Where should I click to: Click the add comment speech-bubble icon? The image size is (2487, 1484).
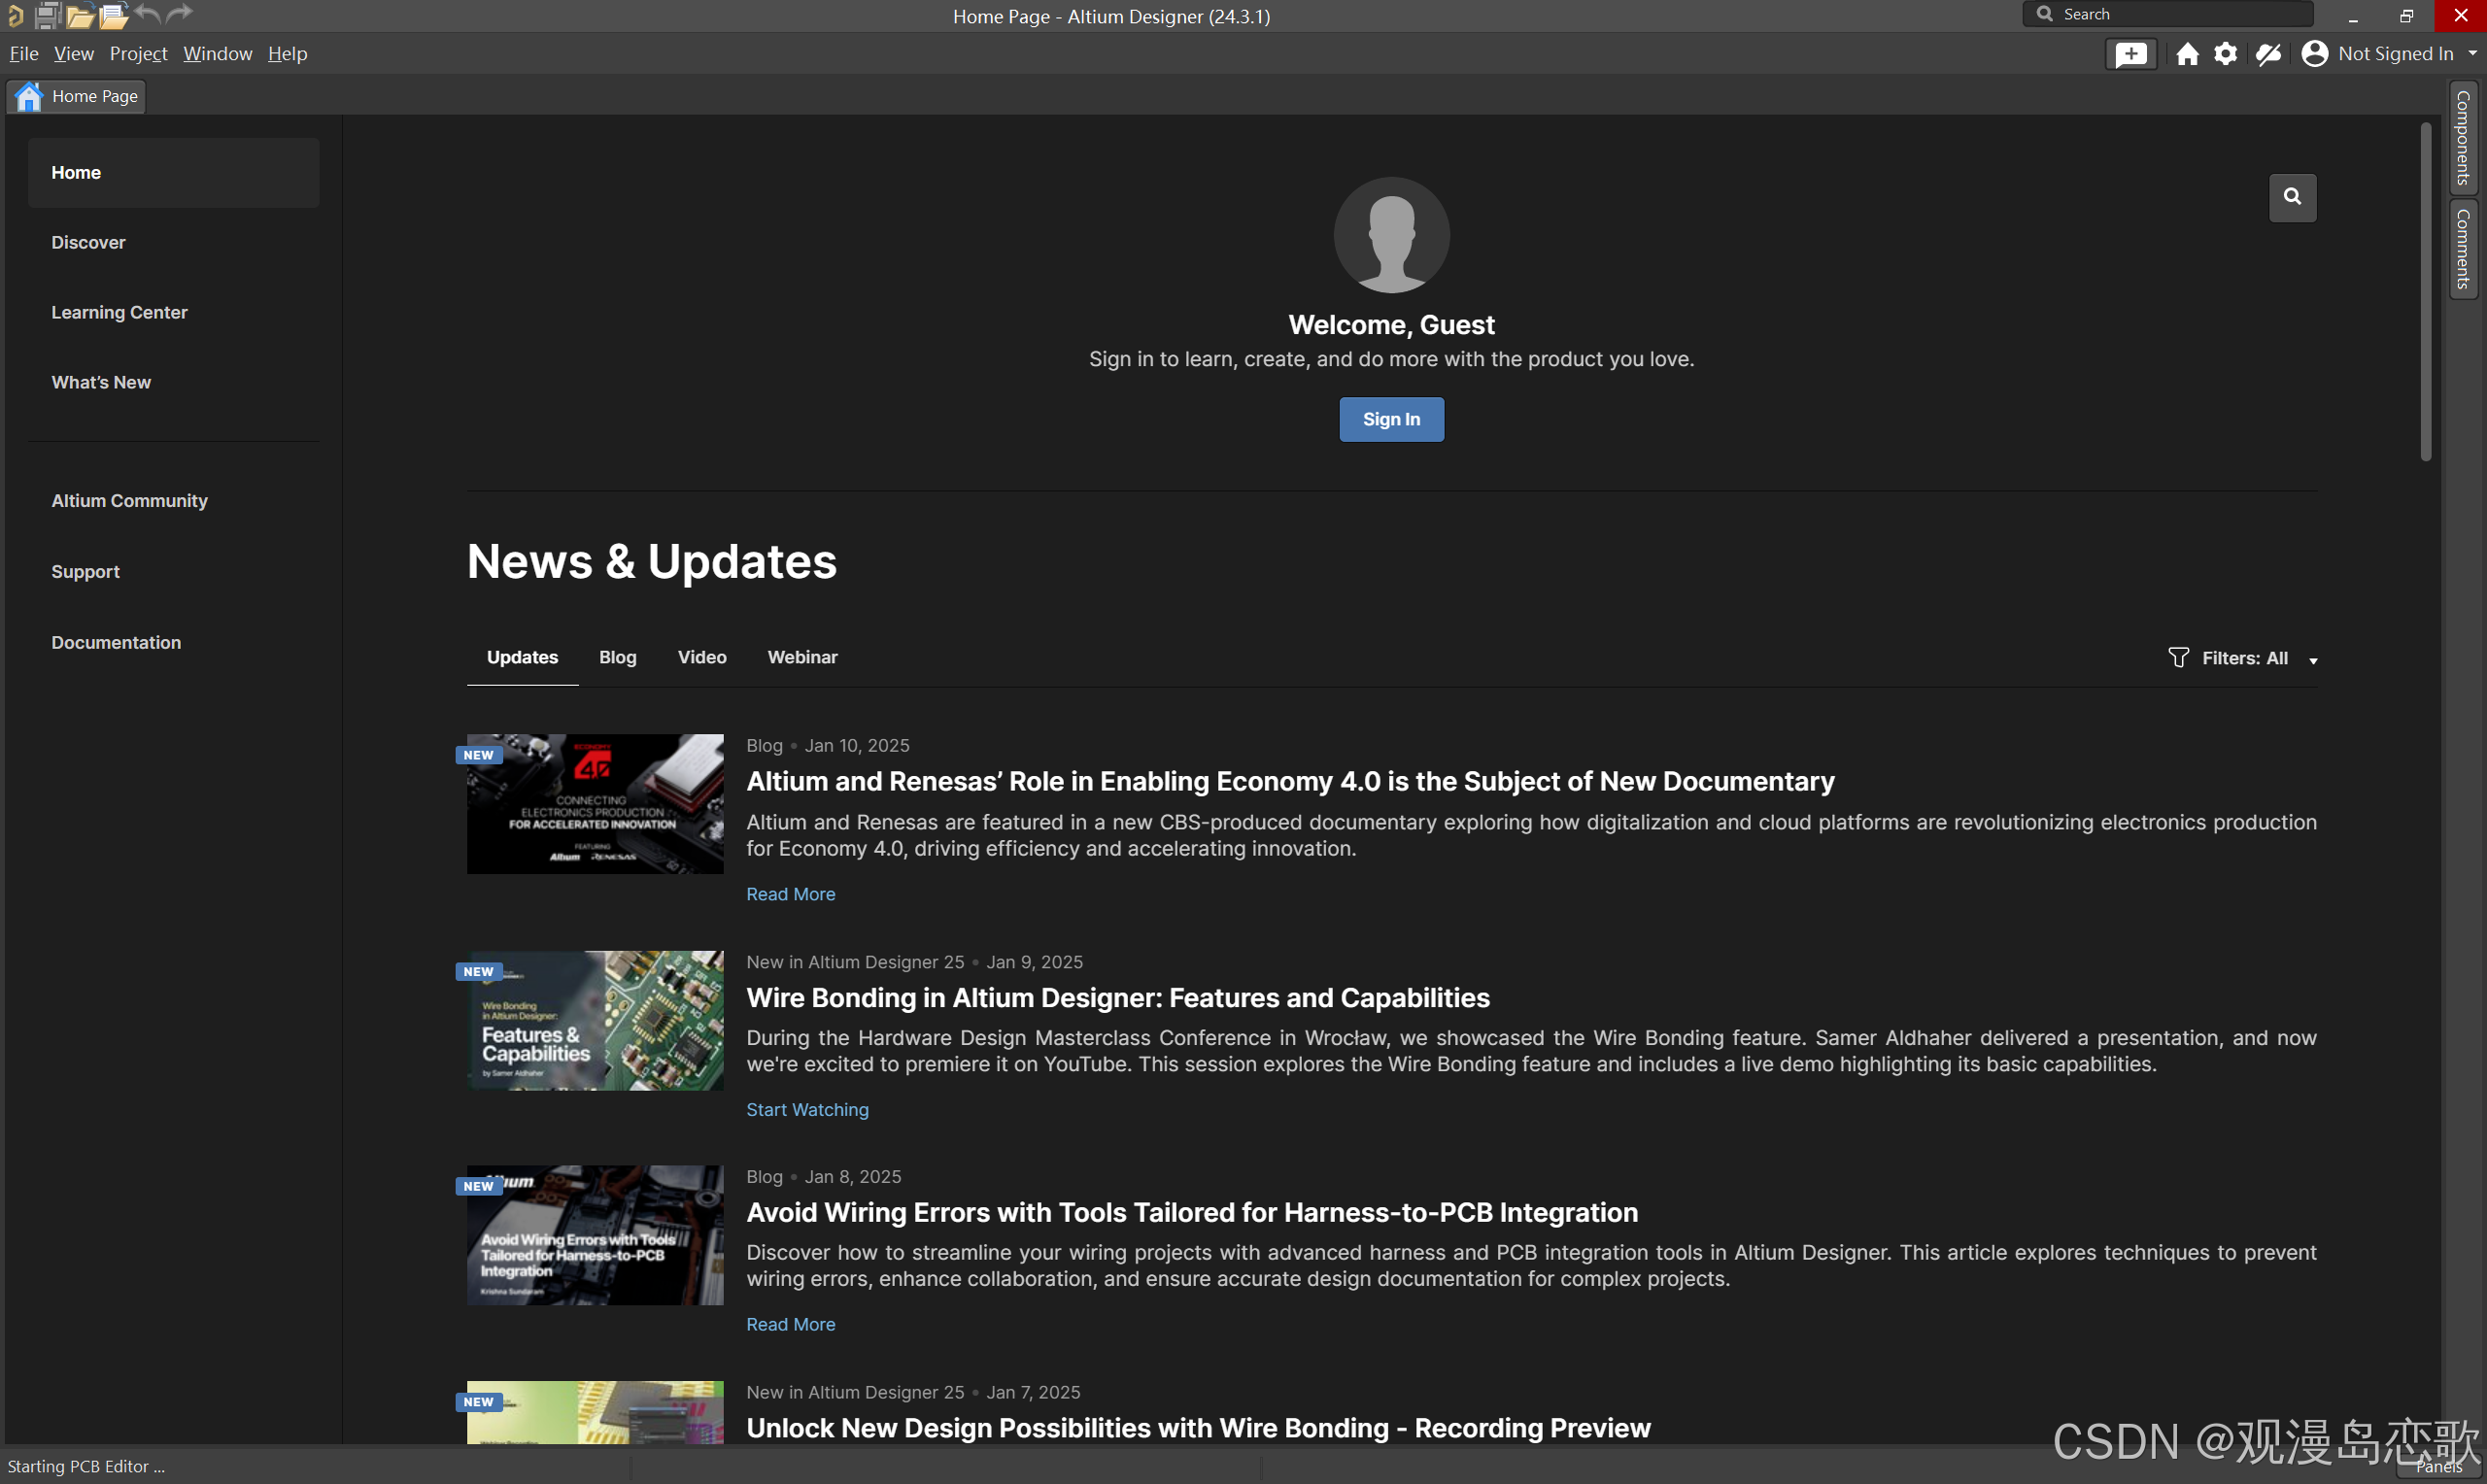pyautogui.click(x=2130, y=54)
